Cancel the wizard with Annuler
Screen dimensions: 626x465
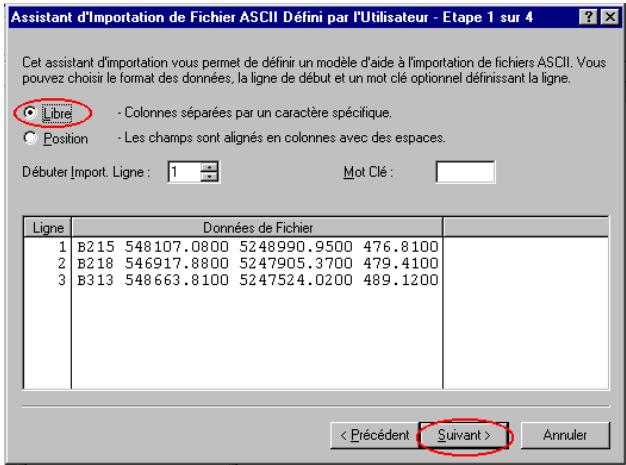[x=565, y=435]
